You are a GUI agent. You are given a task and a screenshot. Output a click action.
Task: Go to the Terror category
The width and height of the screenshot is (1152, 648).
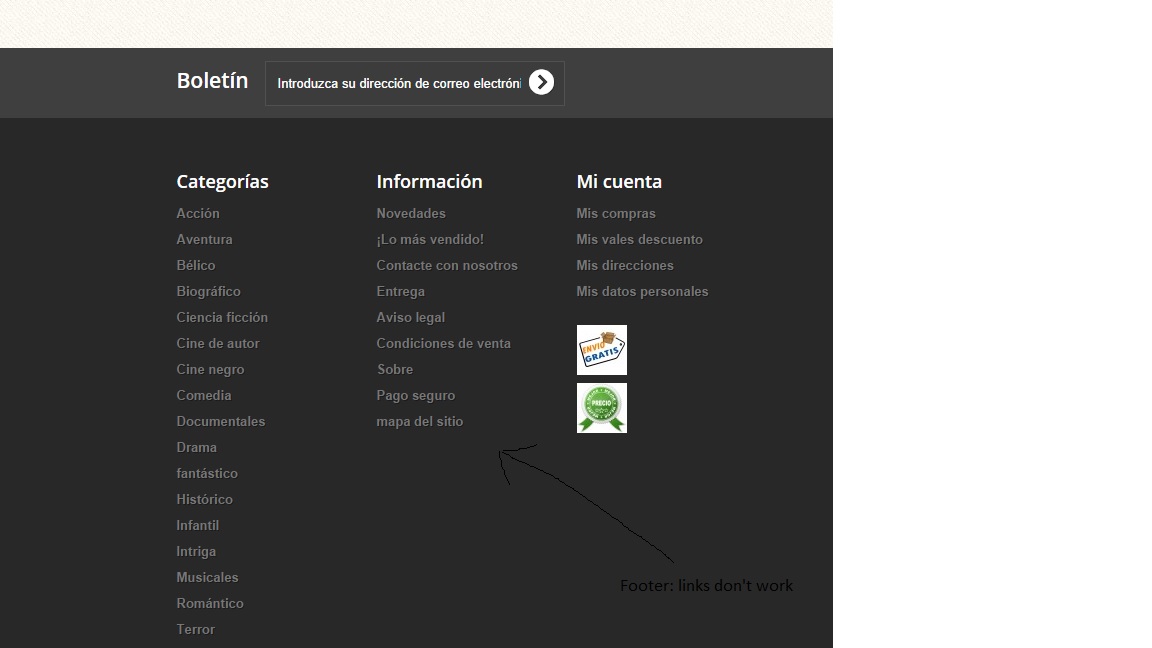click(x=195, y=630)
